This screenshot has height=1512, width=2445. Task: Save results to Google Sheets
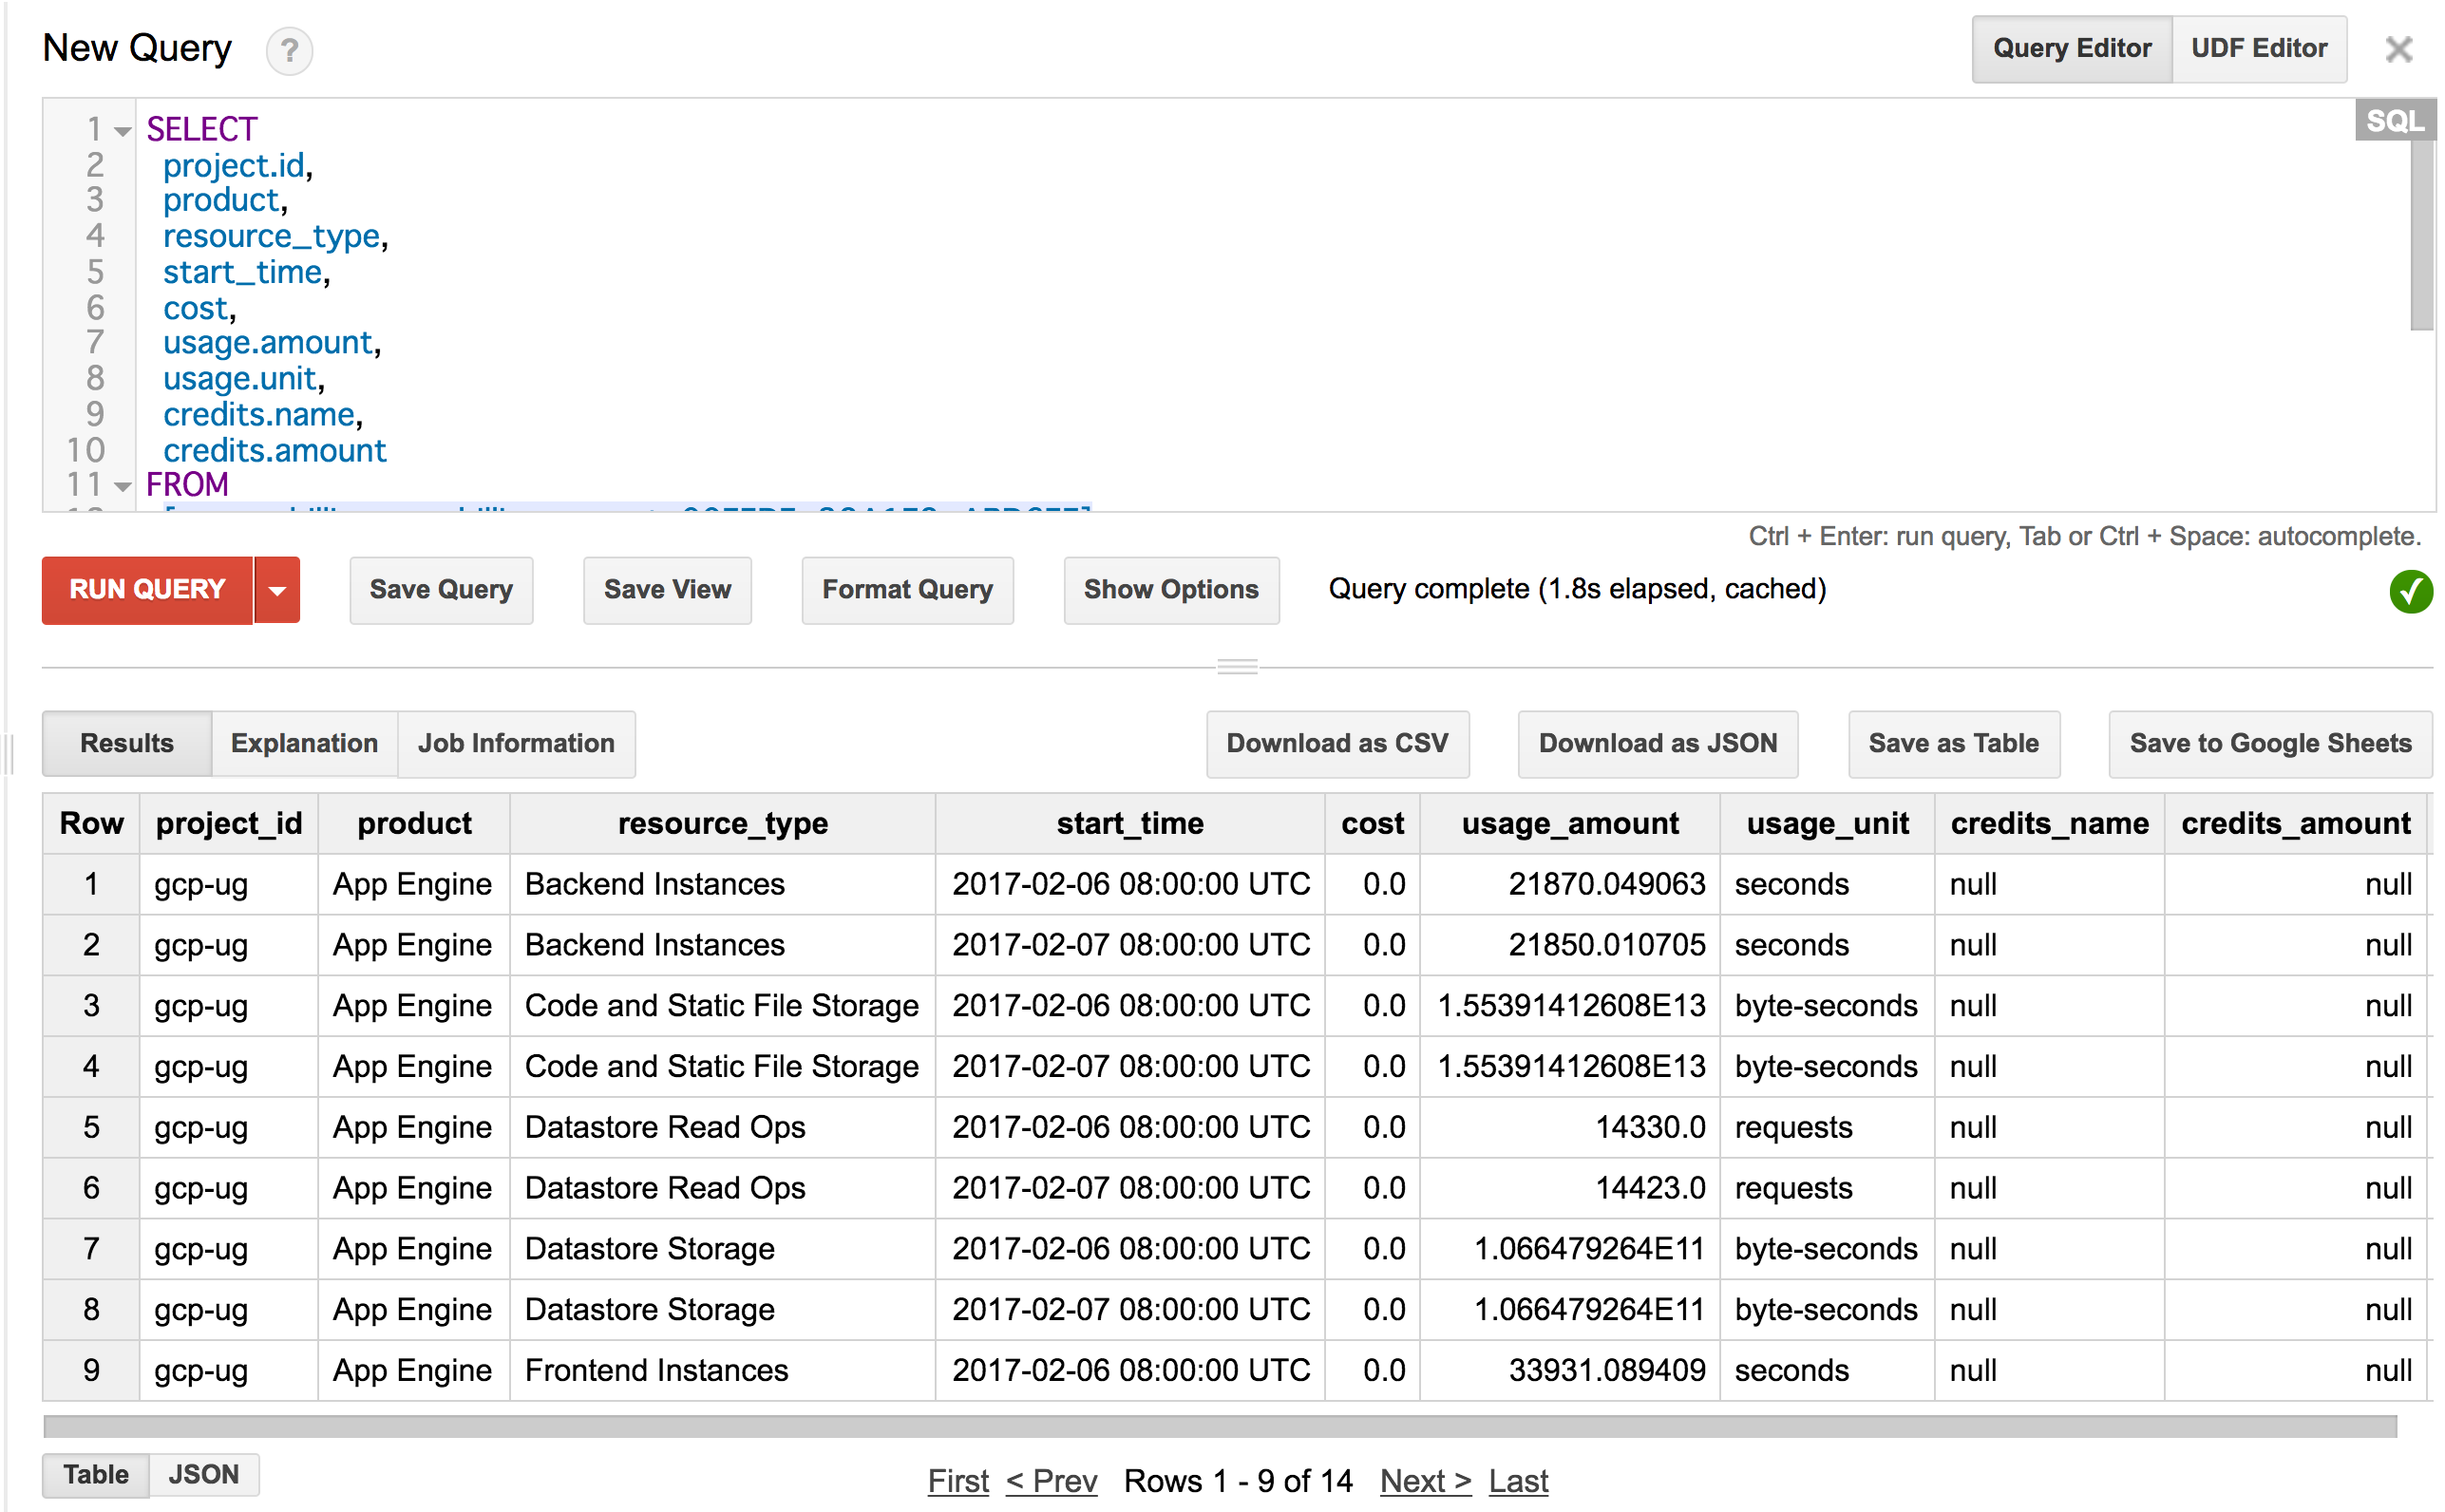tap(2270, 743)
